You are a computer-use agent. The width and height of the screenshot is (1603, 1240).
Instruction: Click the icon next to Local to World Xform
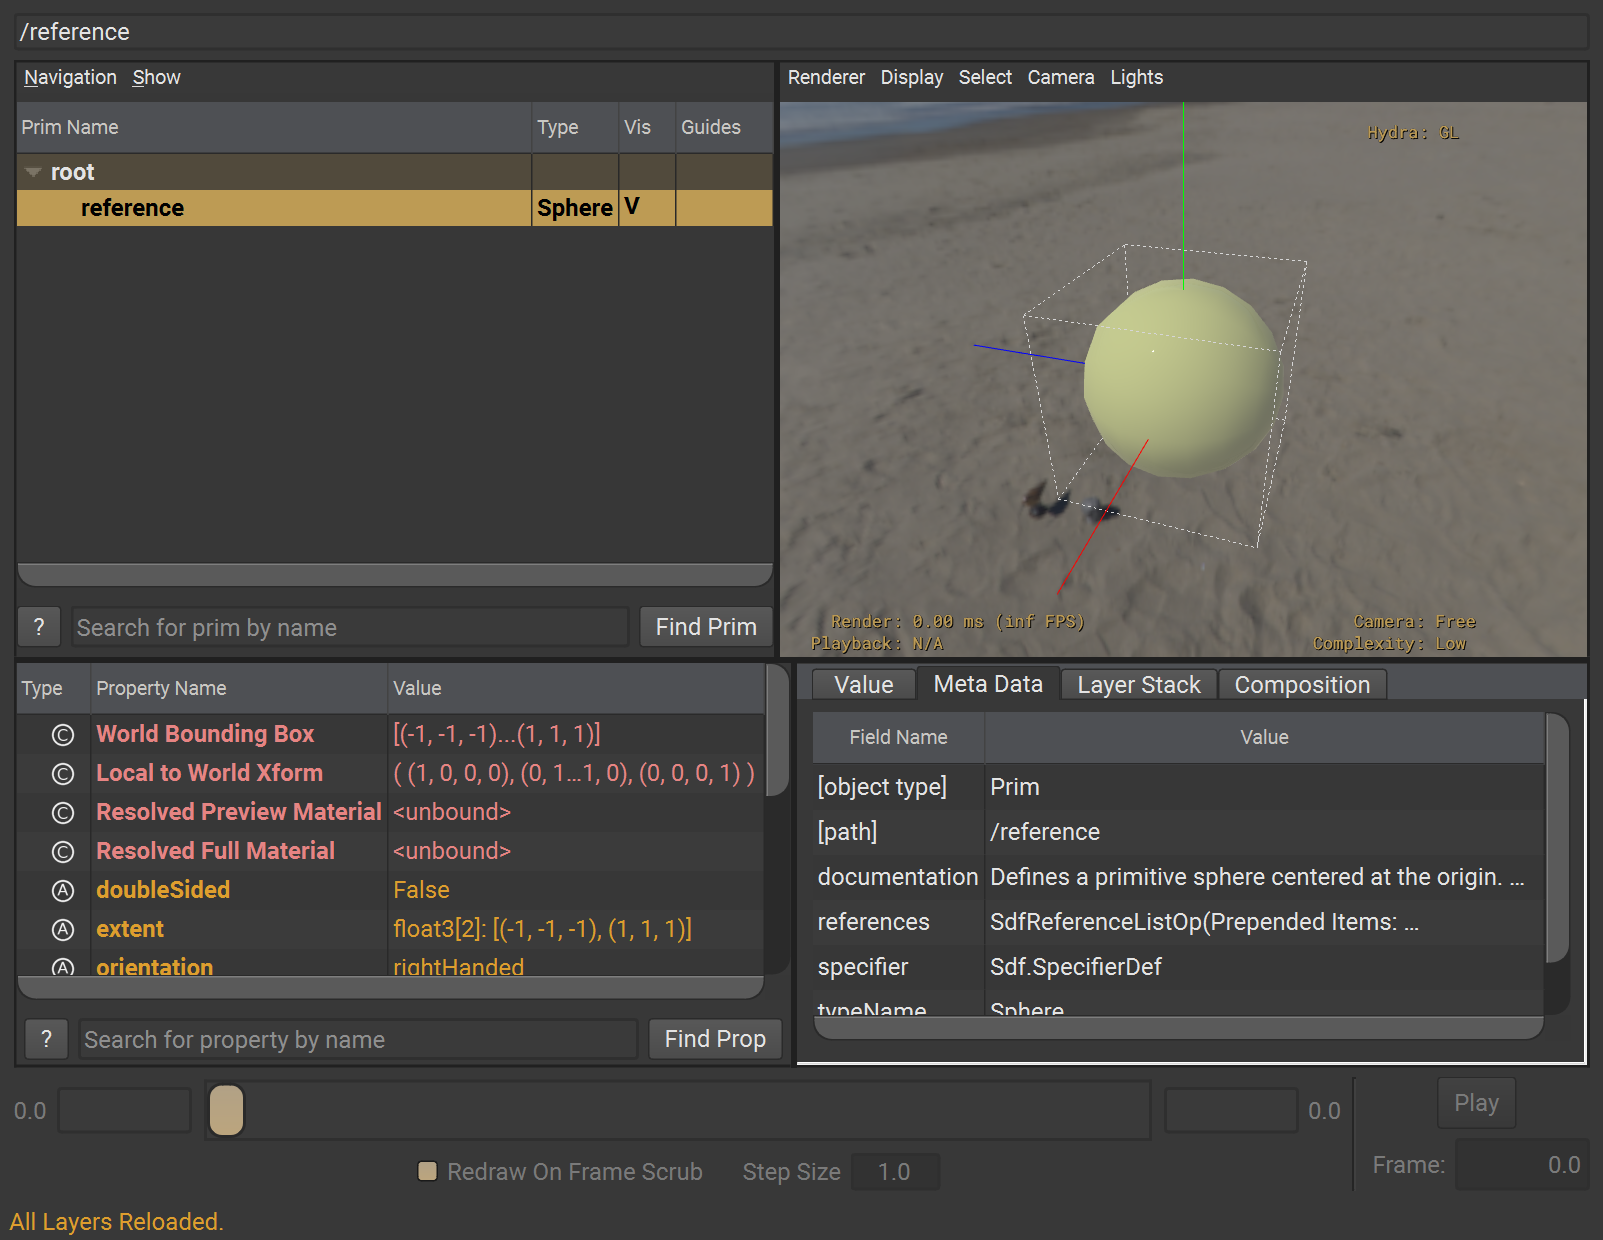pos(63,774)
